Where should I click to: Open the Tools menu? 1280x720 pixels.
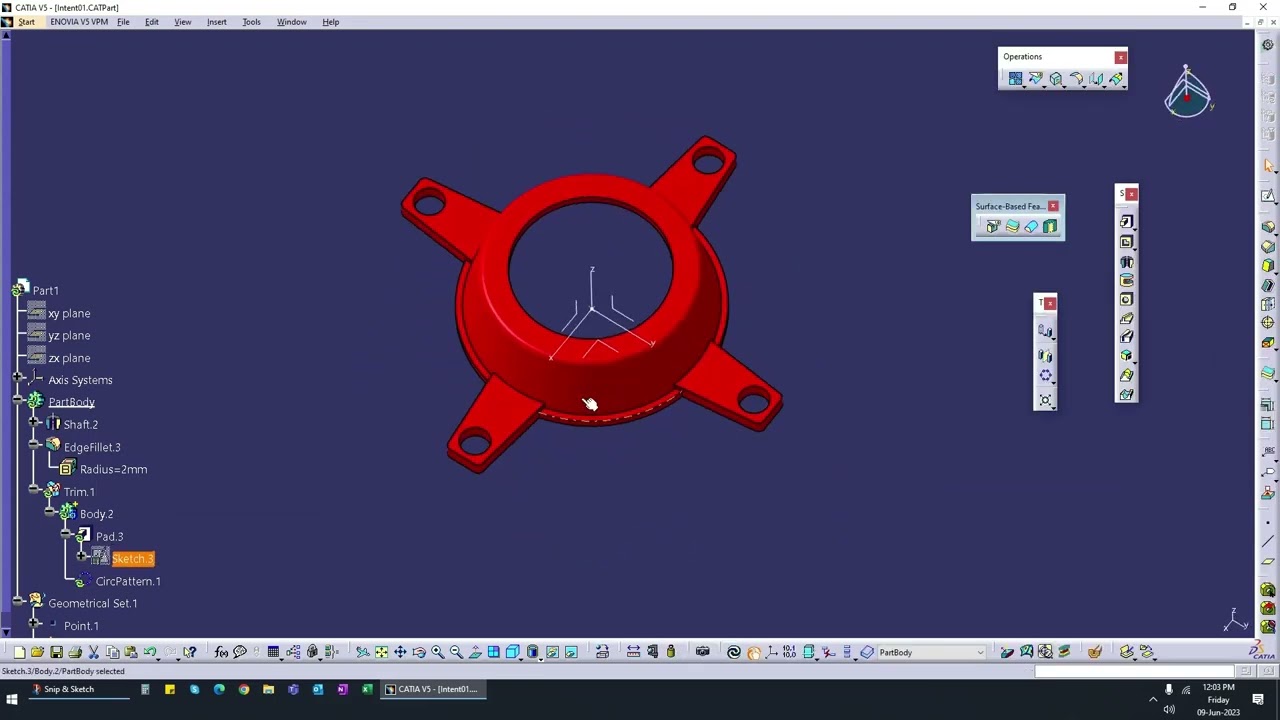click(251, 22)
